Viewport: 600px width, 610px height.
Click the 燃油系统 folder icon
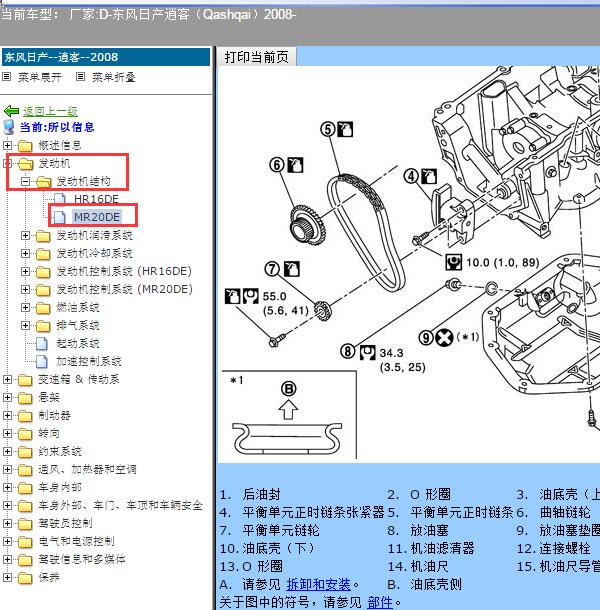(x=43, y=308)
